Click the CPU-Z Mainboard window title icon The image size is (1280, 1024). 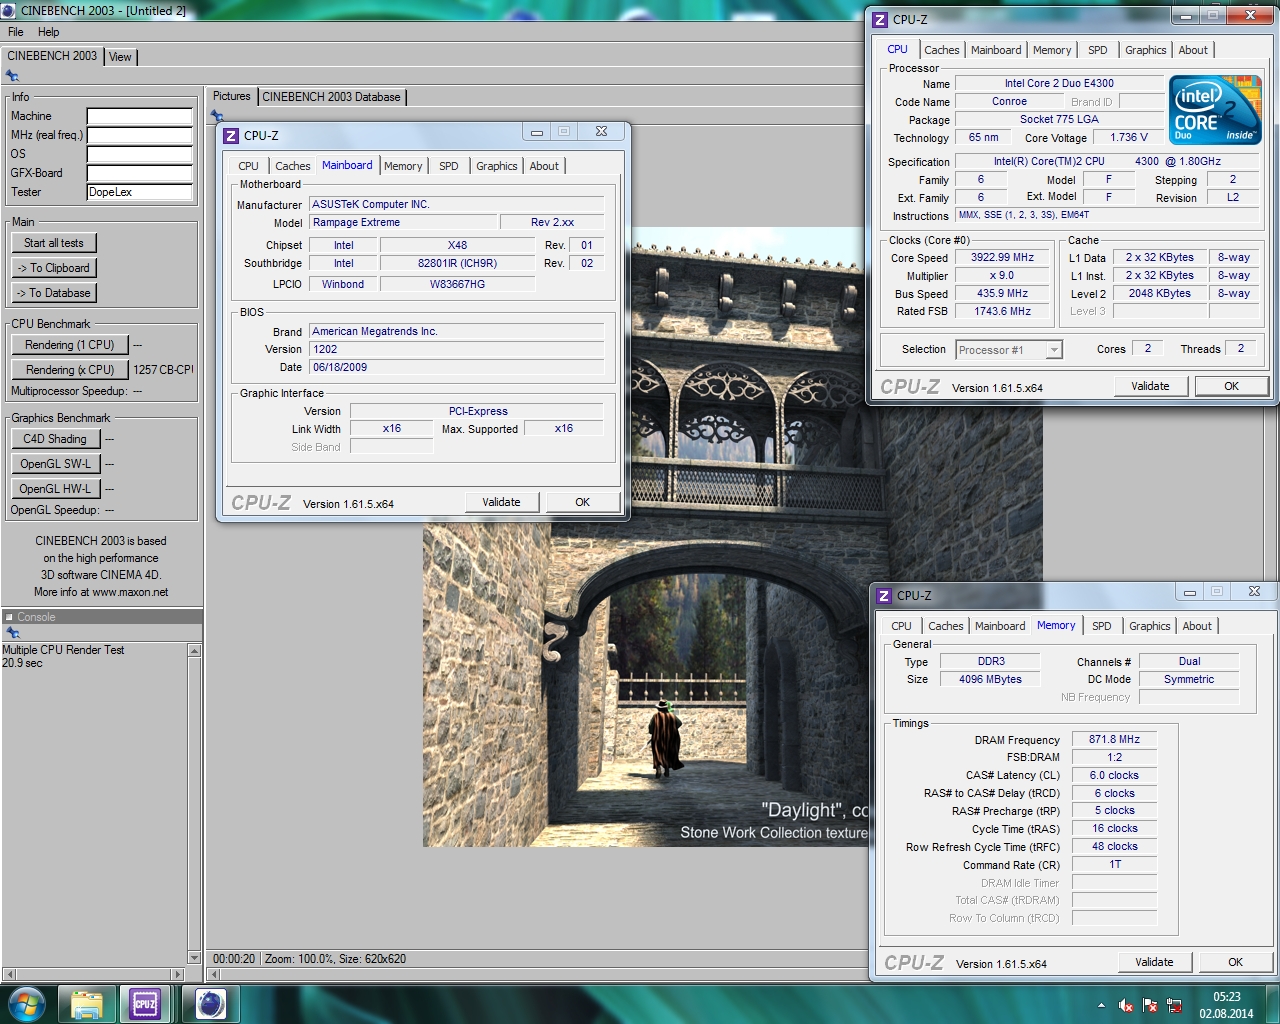point(231,135)
